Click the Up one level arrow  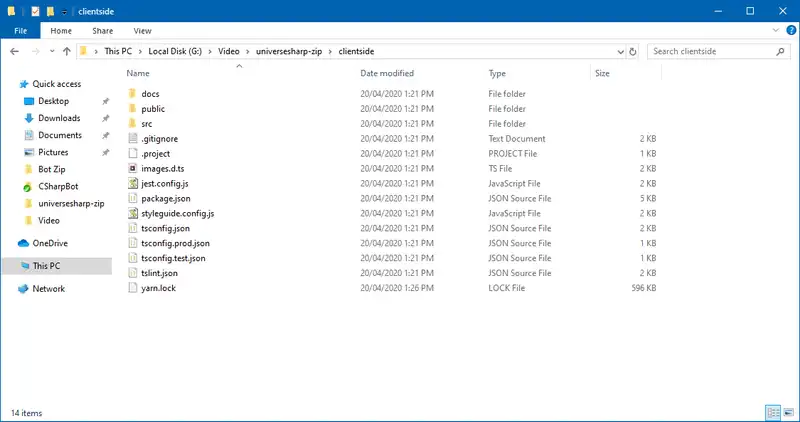tap(66, 51)
